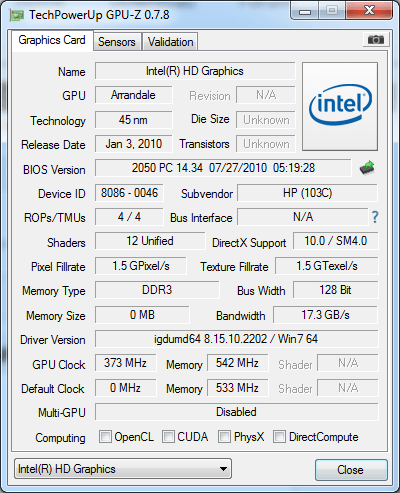
Task: Click the GPU-Z title bar app icon
Action: click(x=17, y=15)
